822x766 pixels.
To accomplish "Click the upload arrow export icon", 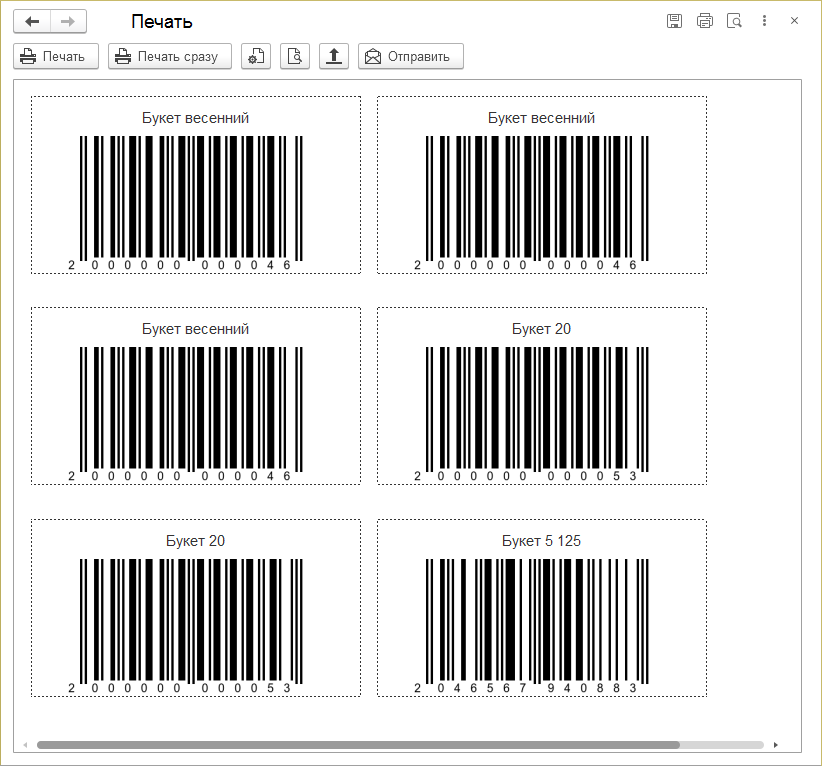I will click(x=333, y=57).
